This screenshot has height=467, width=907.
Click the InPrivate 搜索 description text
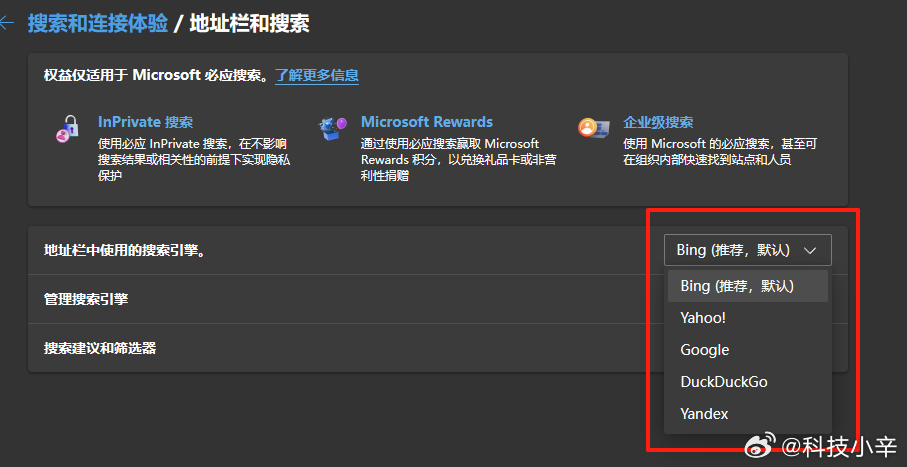point(194,160)
